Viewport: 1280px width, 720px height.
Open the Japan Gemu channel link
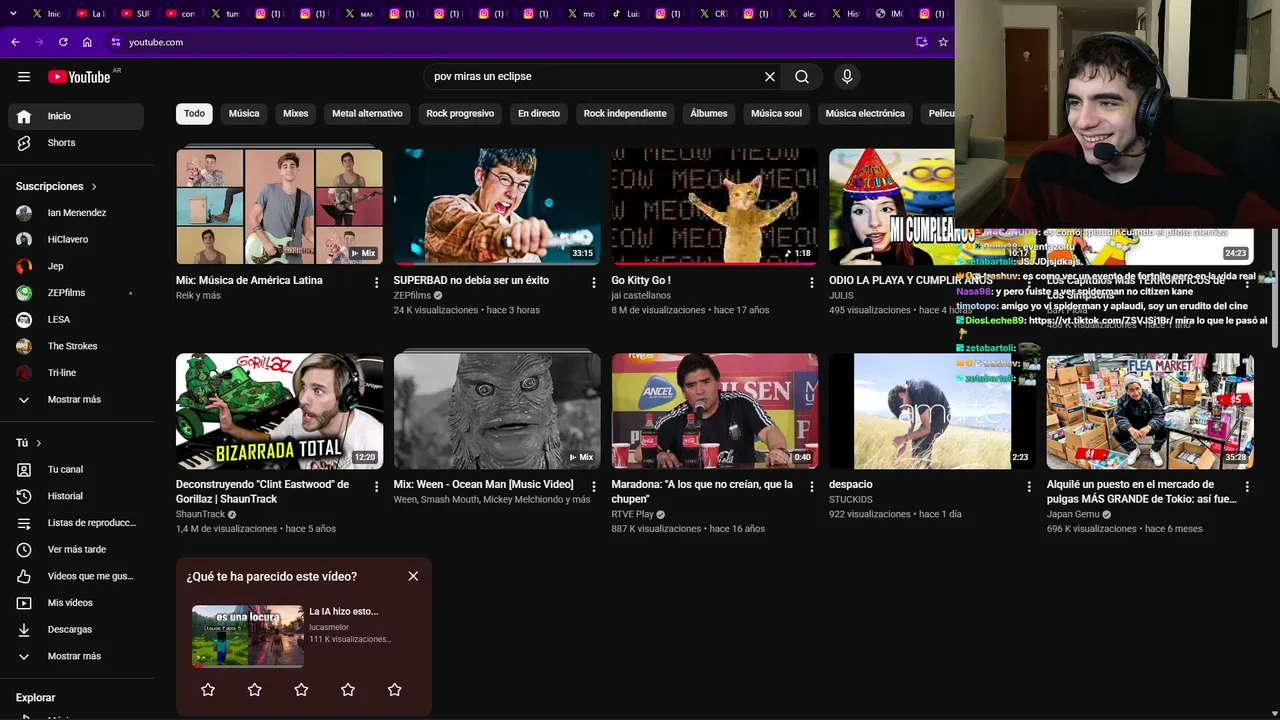click(1073, 514)
